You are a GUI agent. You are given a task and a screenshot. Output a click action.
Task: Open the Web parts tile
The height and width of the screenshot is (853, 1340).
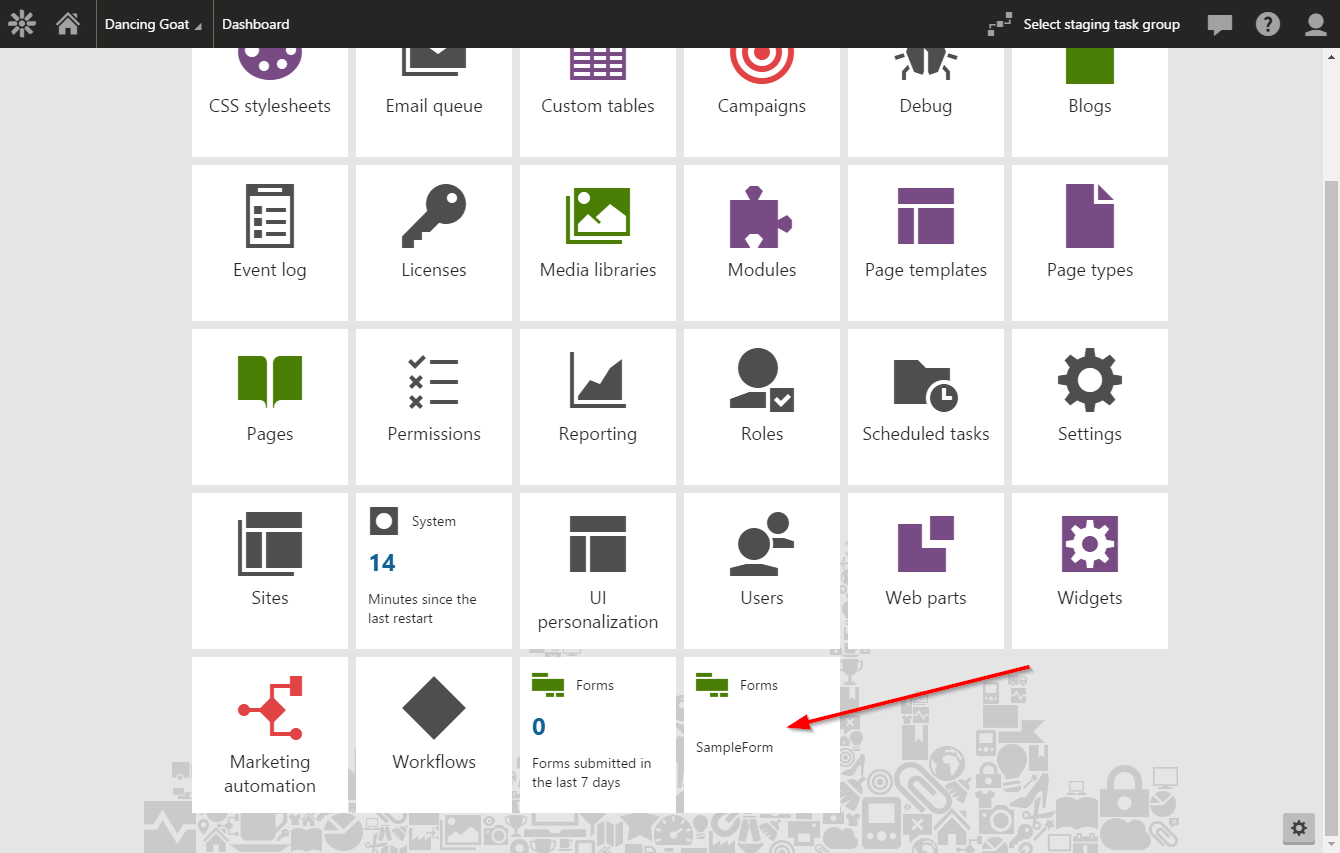(926, 570)
